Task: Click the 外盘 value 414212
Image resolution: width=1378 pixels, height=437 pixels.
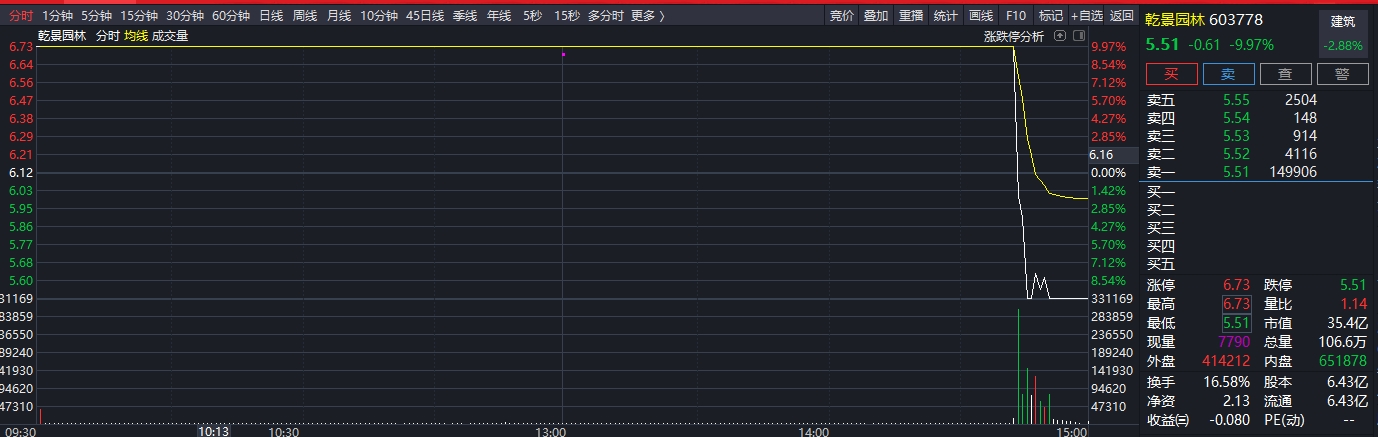Action: [x=1227, y=361]
